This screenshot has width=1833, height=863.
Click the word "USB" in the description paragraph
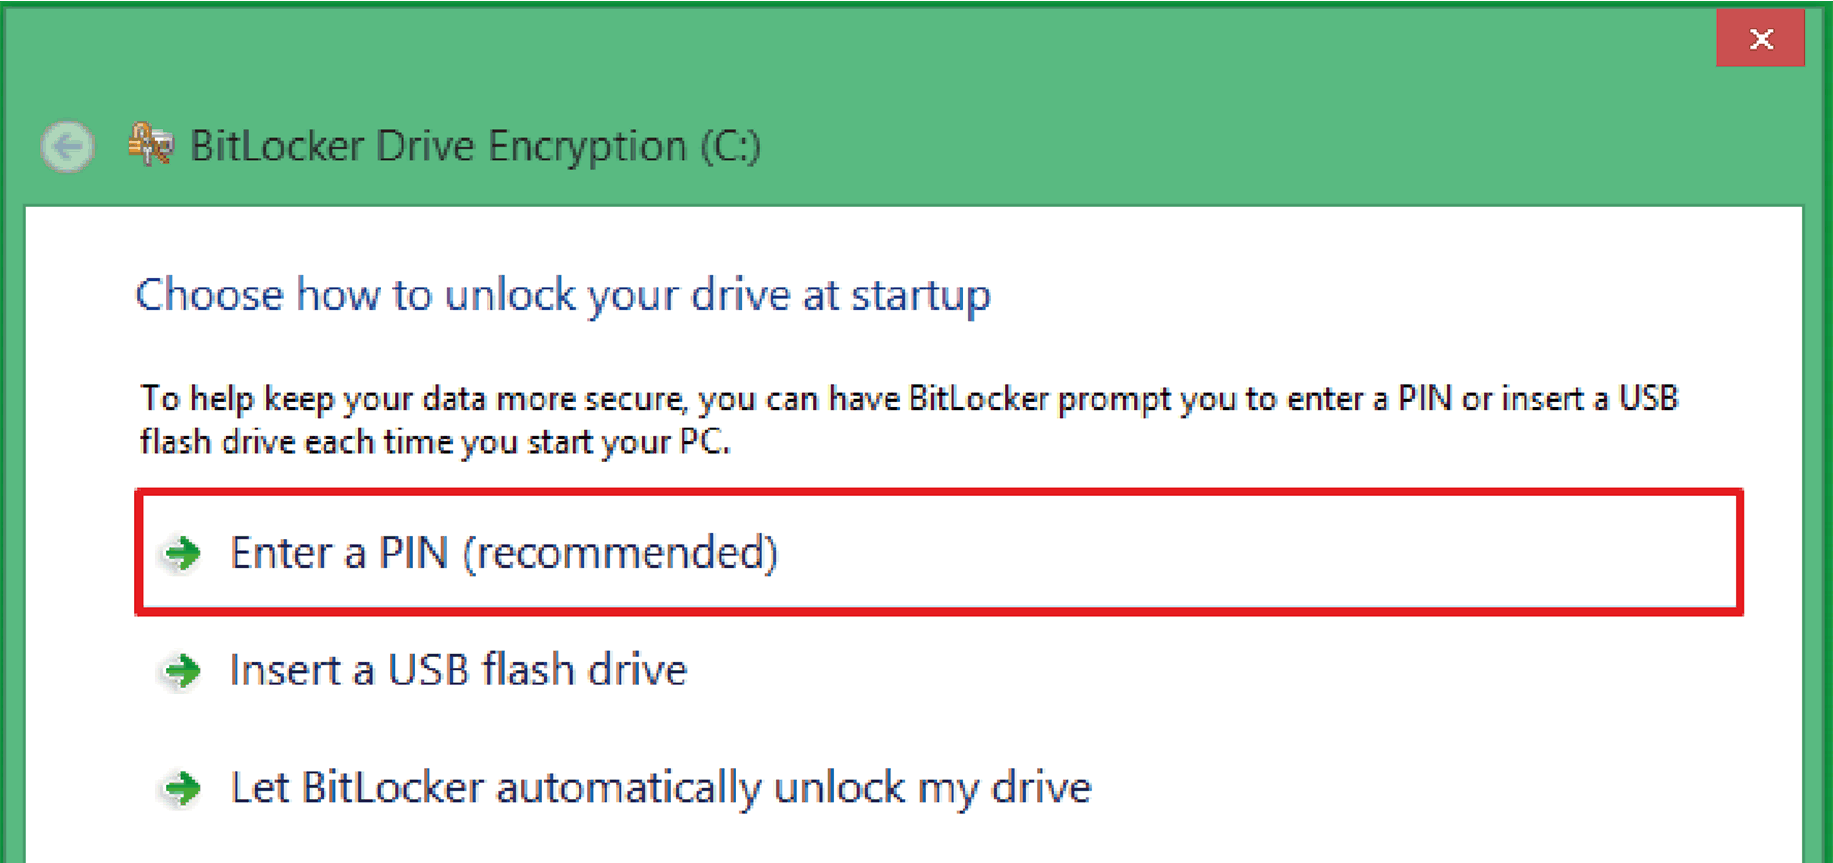[x=1648, y=399]
